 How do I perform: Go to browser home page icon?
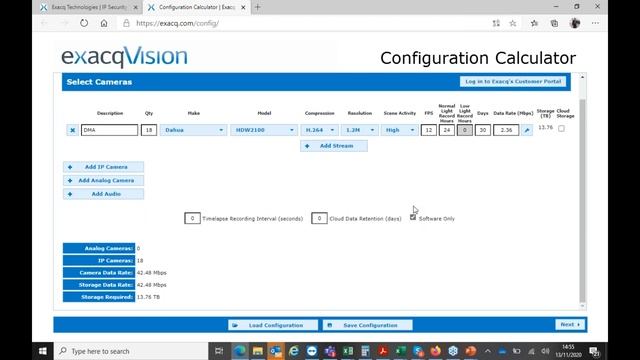click(x=104, y=23)
